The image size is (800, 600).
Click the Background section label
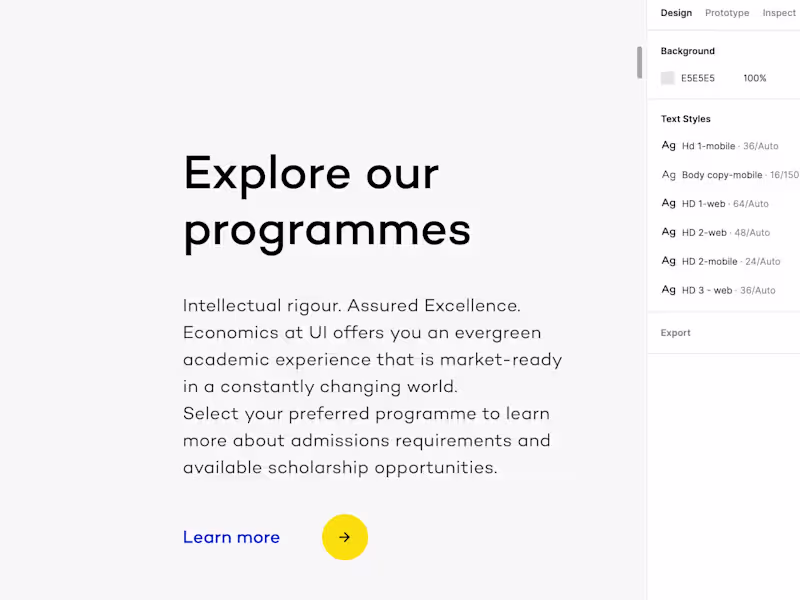point(688,51)
